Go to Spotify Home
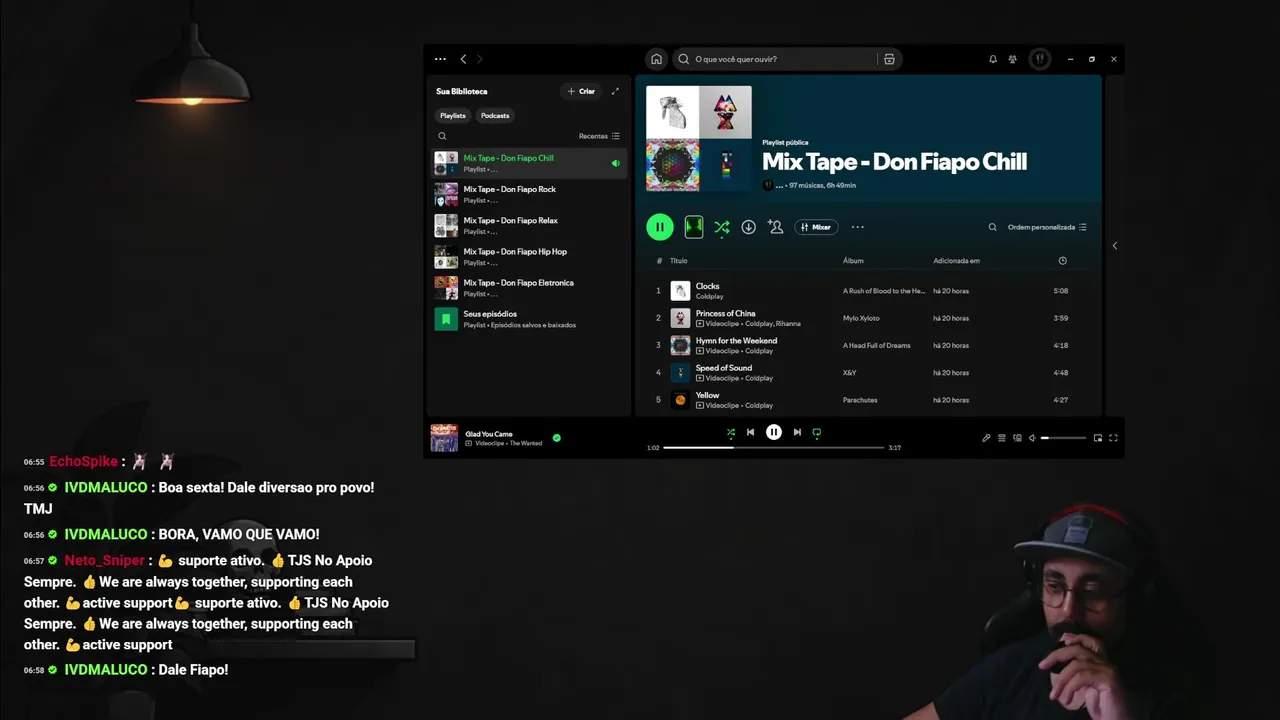This screenshot has width=1280, height=720. (656, 59)
